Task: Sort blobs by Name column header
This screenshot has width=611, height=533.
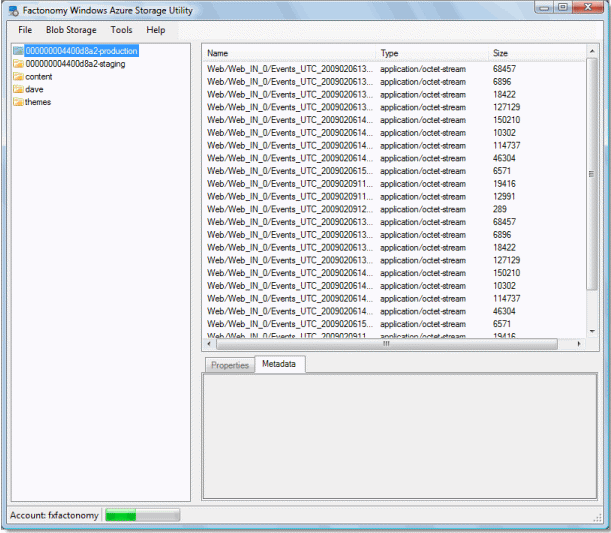Action: 289,53
